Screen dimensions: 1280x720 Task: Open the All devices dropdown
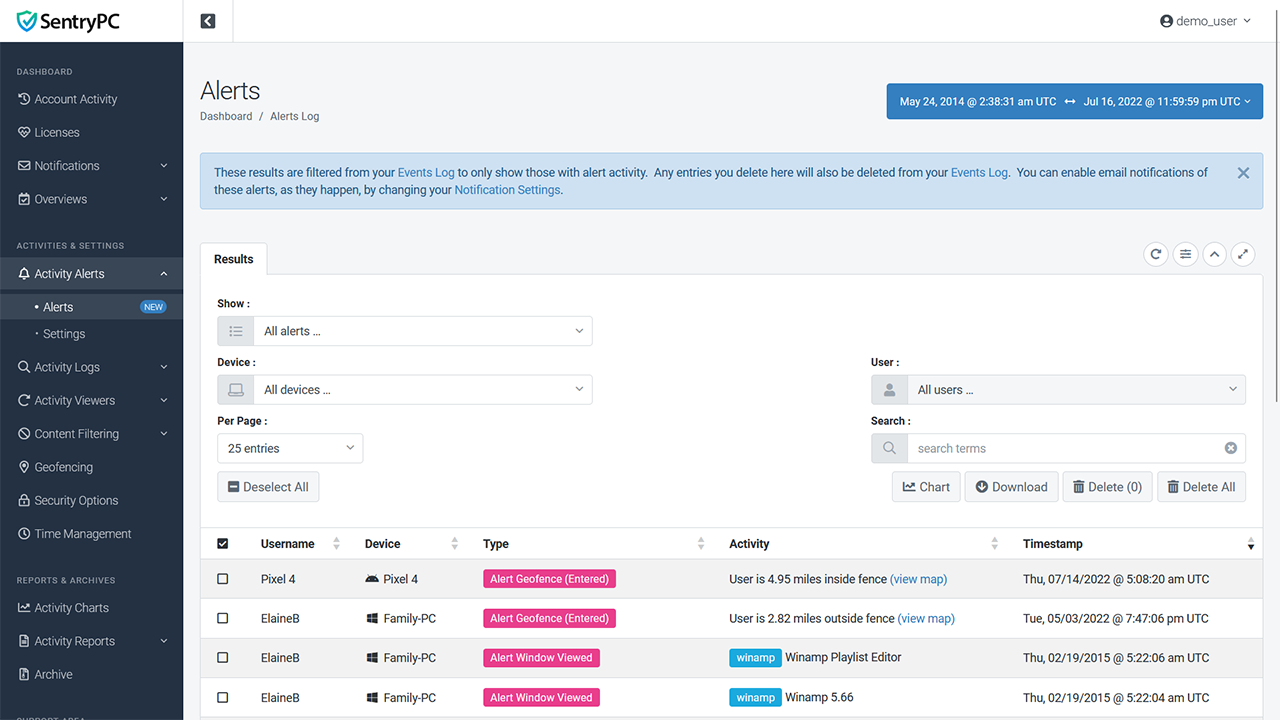(x=423, y=390)
